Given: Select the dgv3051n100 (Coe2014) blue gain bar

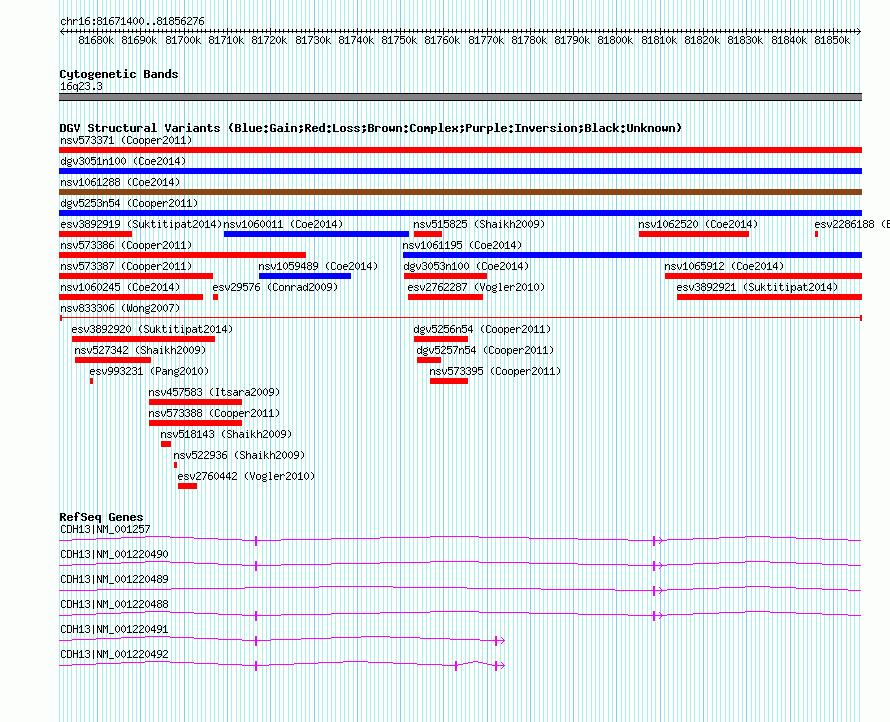Looking at the screenshot, I should [460, 171].
